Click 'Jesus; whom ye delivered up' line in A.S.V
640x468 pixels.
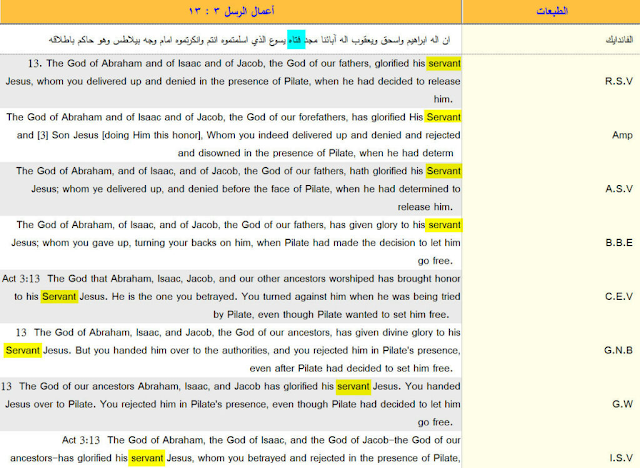(x=246, y=189)
